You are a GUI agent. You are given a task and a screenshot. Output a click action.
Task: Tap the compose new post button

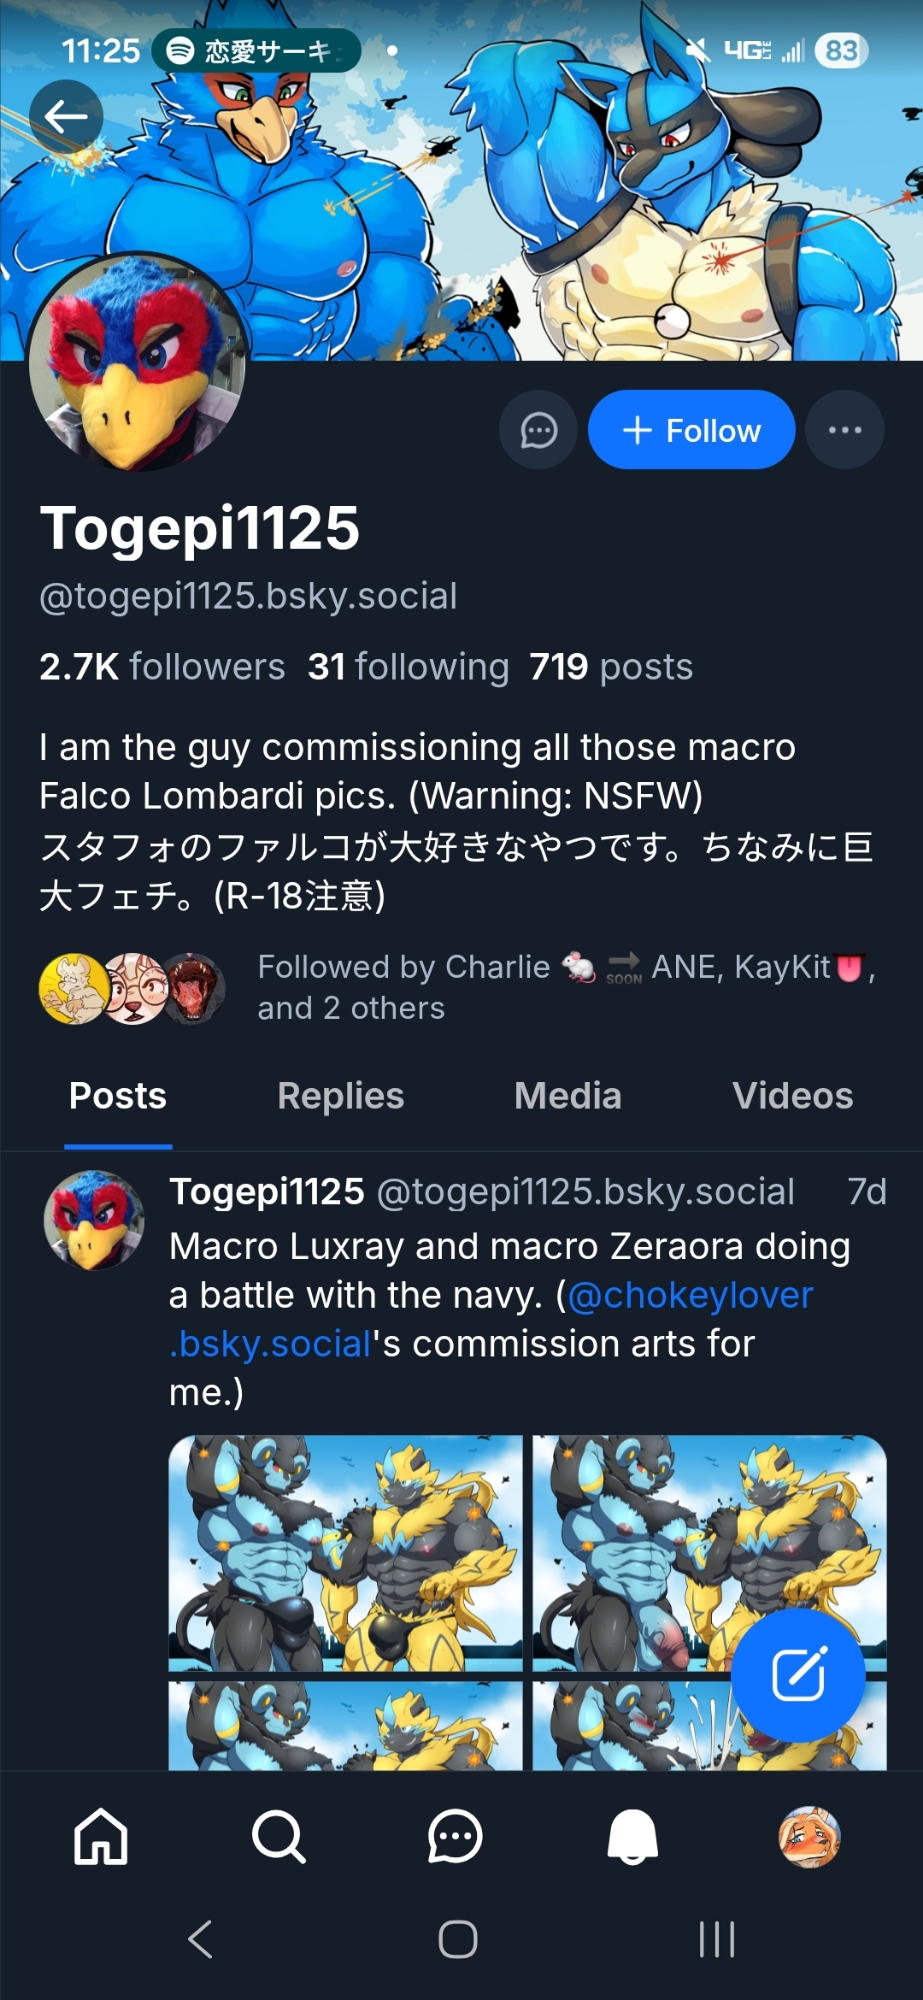[798, 1675]
